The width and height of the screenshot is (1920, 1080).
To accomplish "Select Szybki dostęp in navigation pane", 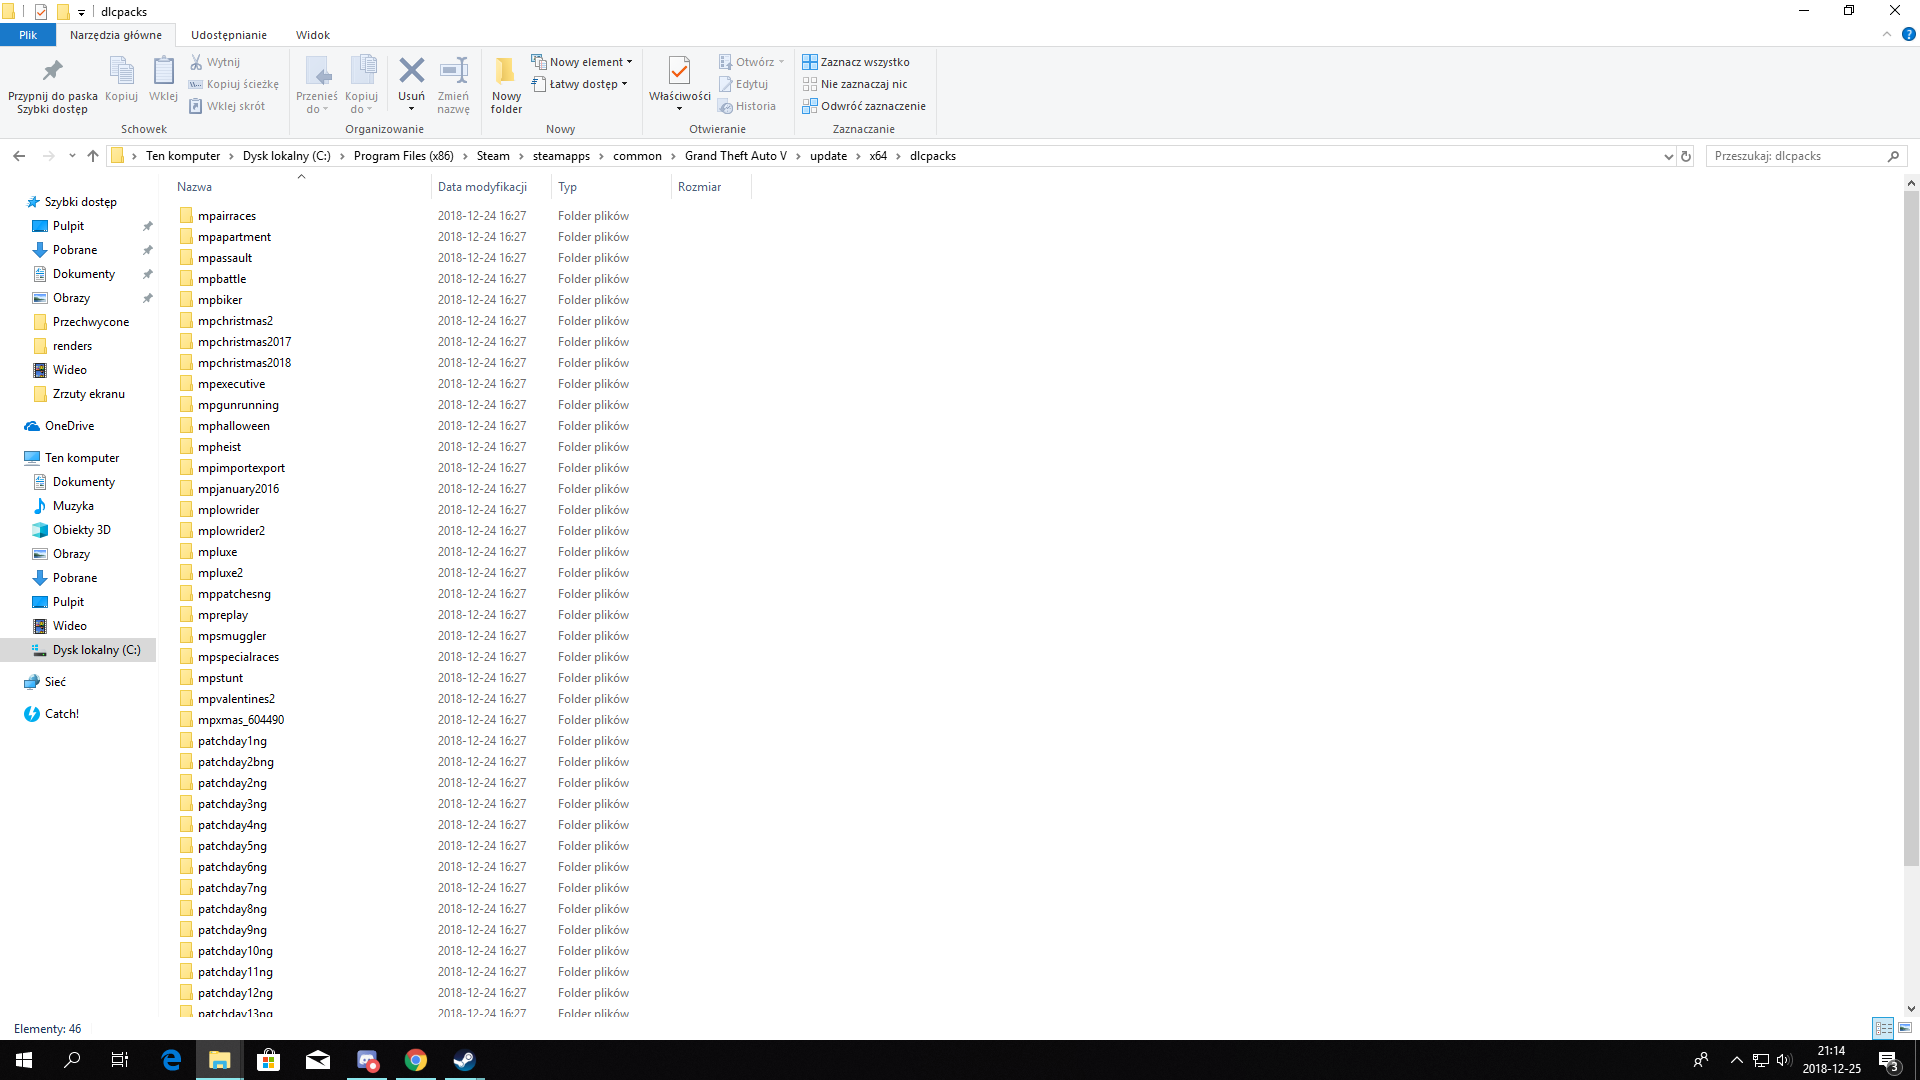I will point(80,202).
